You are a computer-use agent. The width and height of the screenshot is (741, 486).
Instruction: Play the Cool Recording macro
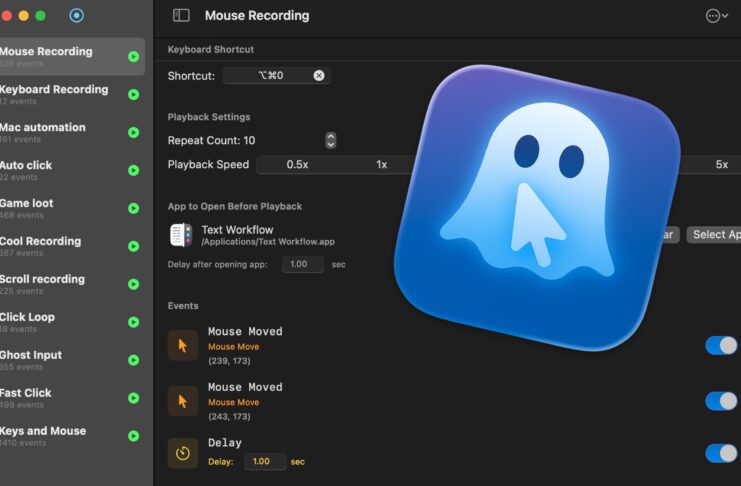tap(134, 246)
